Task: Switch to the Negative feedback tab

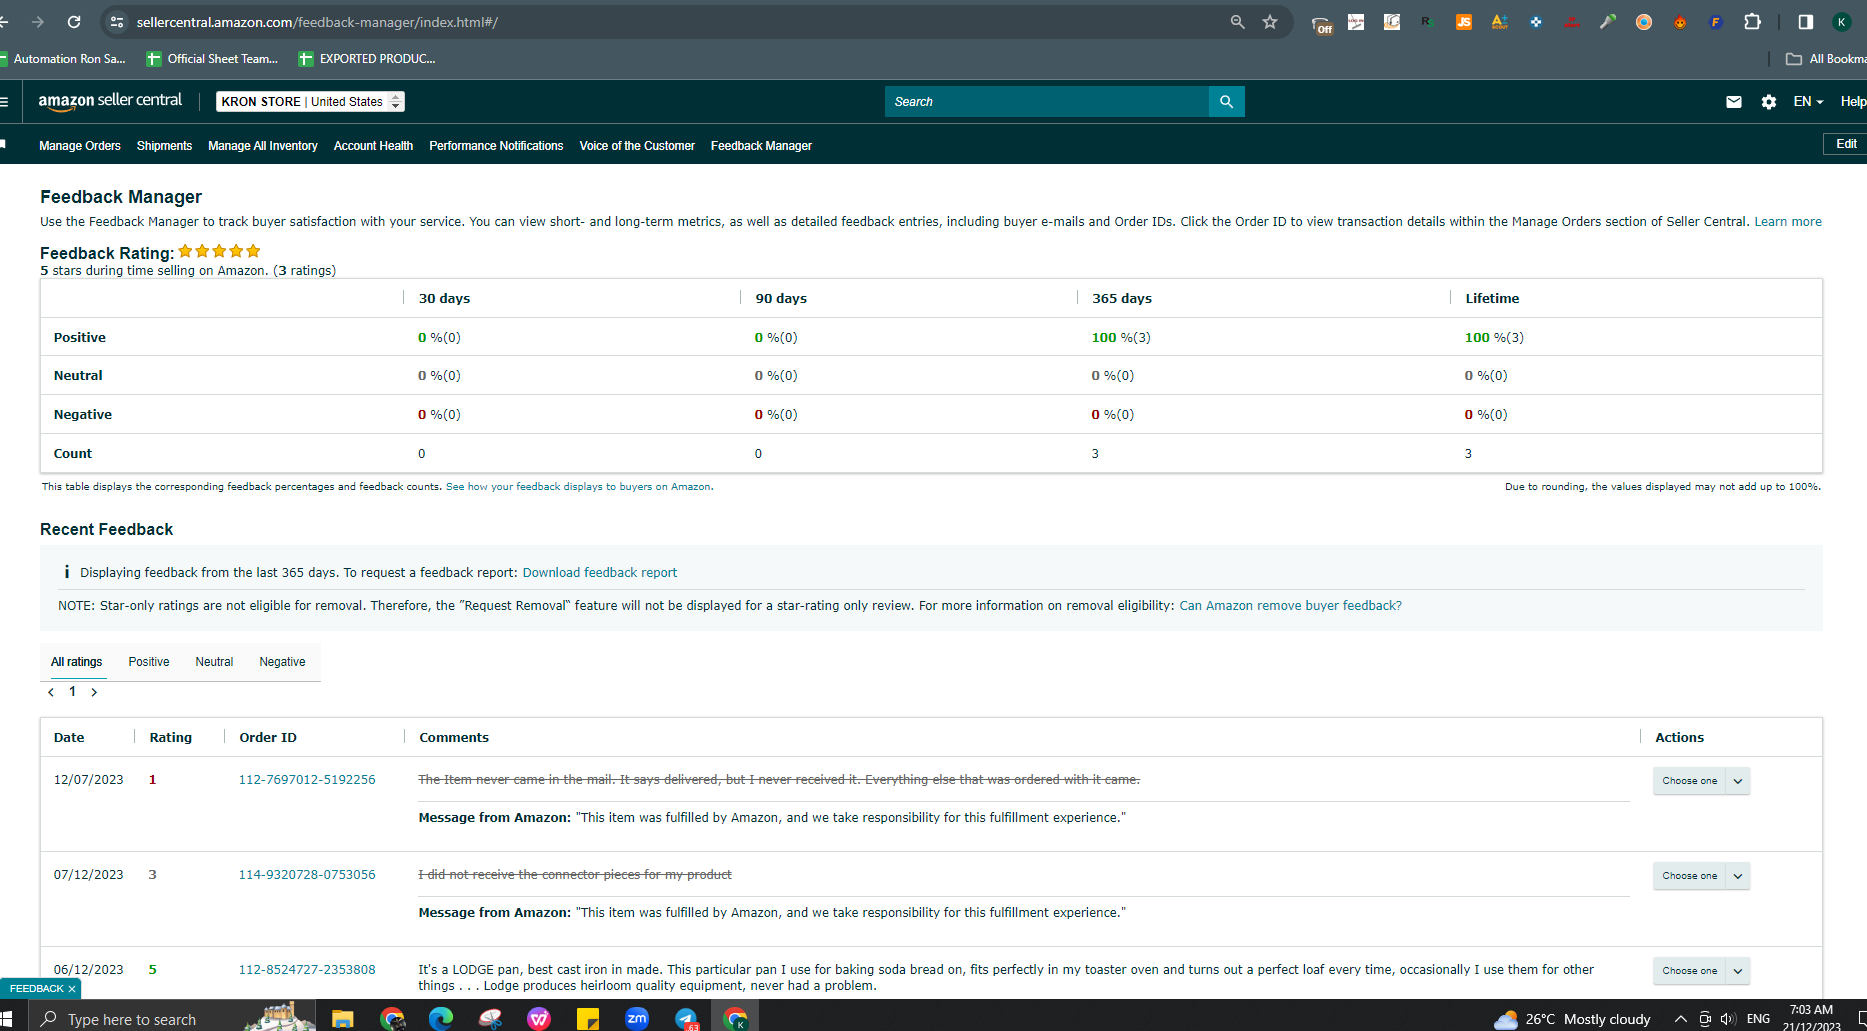Action: point(282,662)
